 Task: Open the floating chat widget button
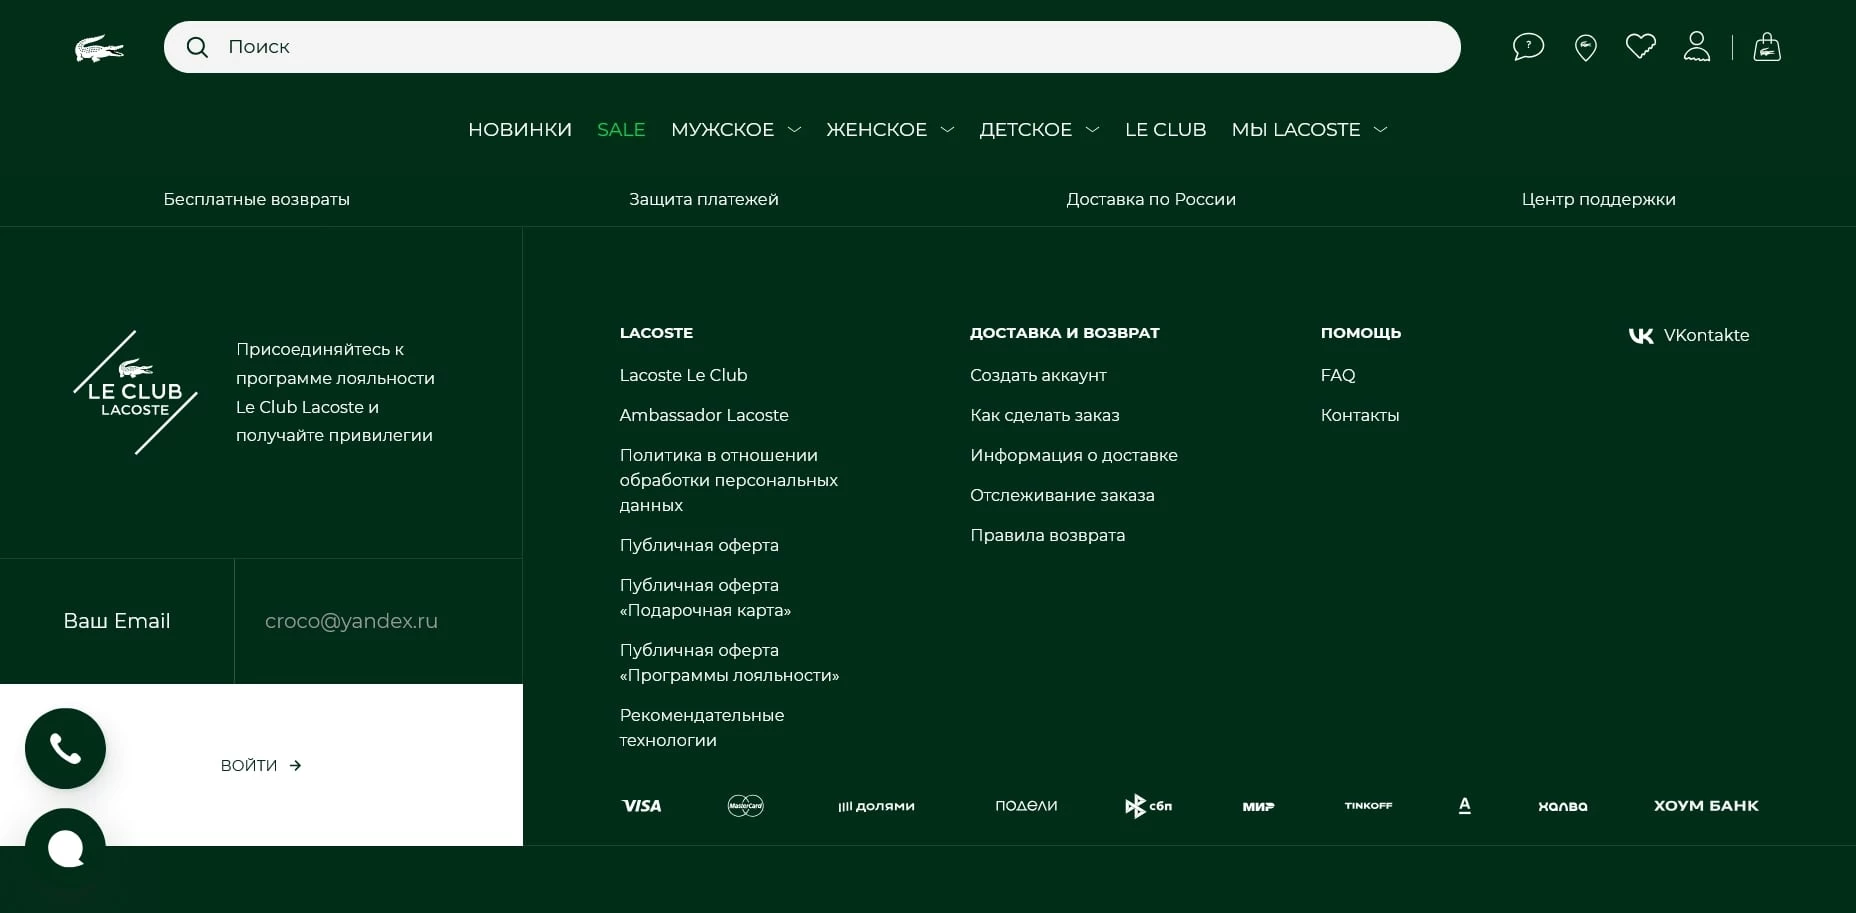[x=65, y=848]
